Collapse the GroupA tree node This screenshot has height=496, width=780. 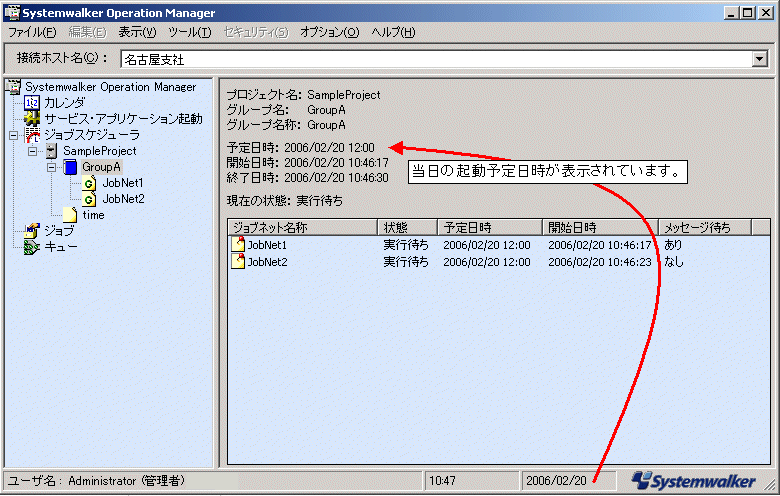click(x=52, y=167)
